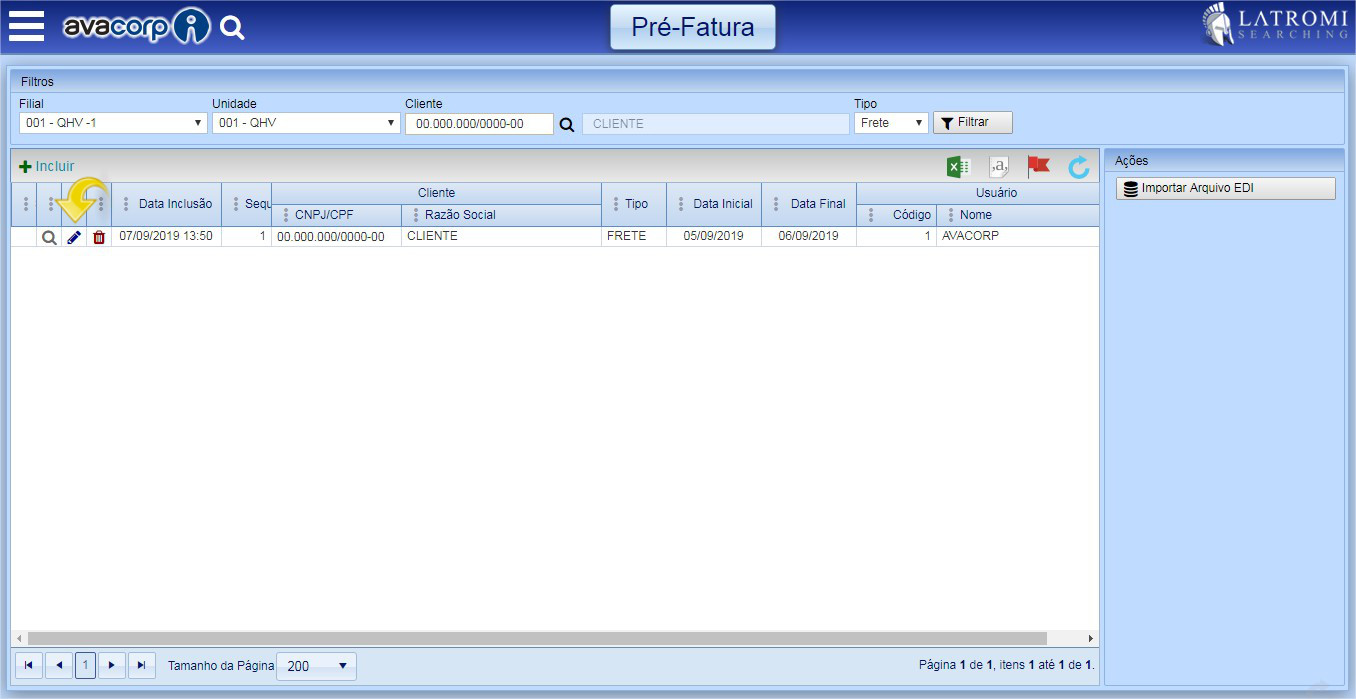Open Data Inclusão column menu
The image size is (1356, 699).
[126, 204]
